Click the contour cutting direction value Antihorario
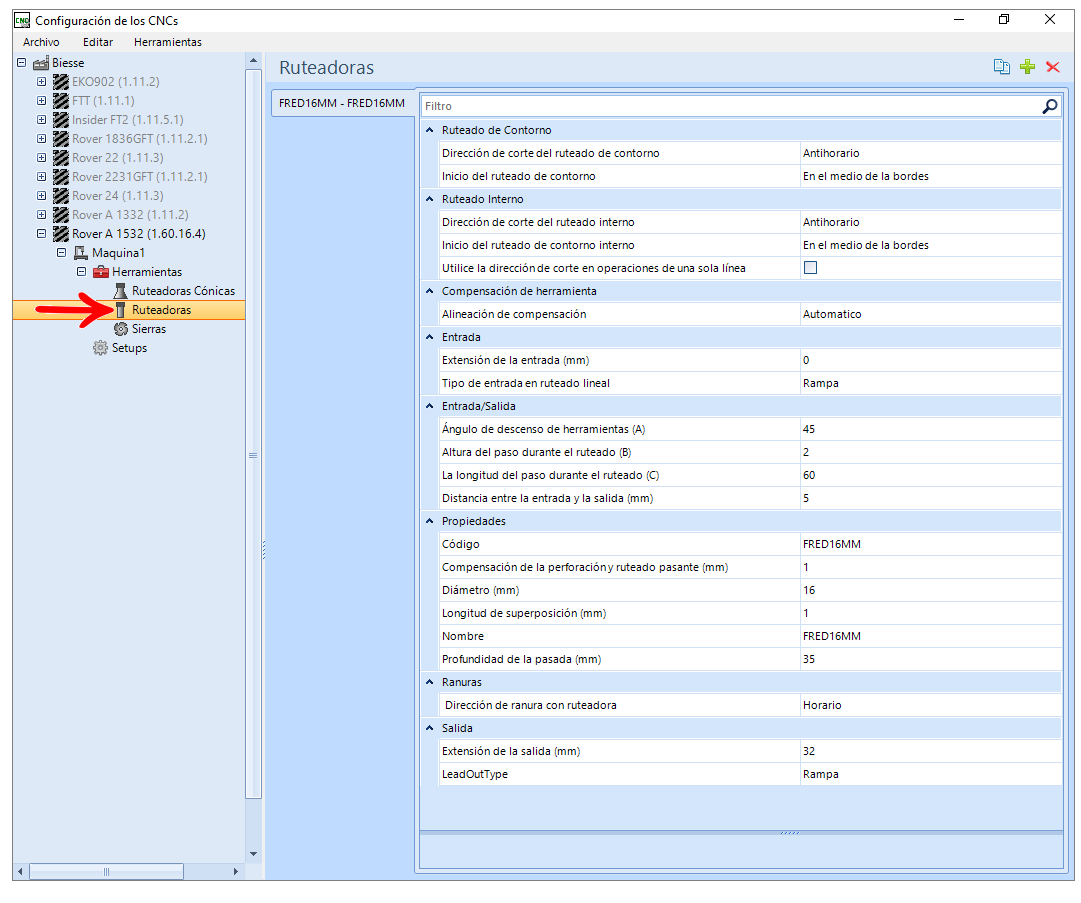1081x903 pixels. point(931,153)
